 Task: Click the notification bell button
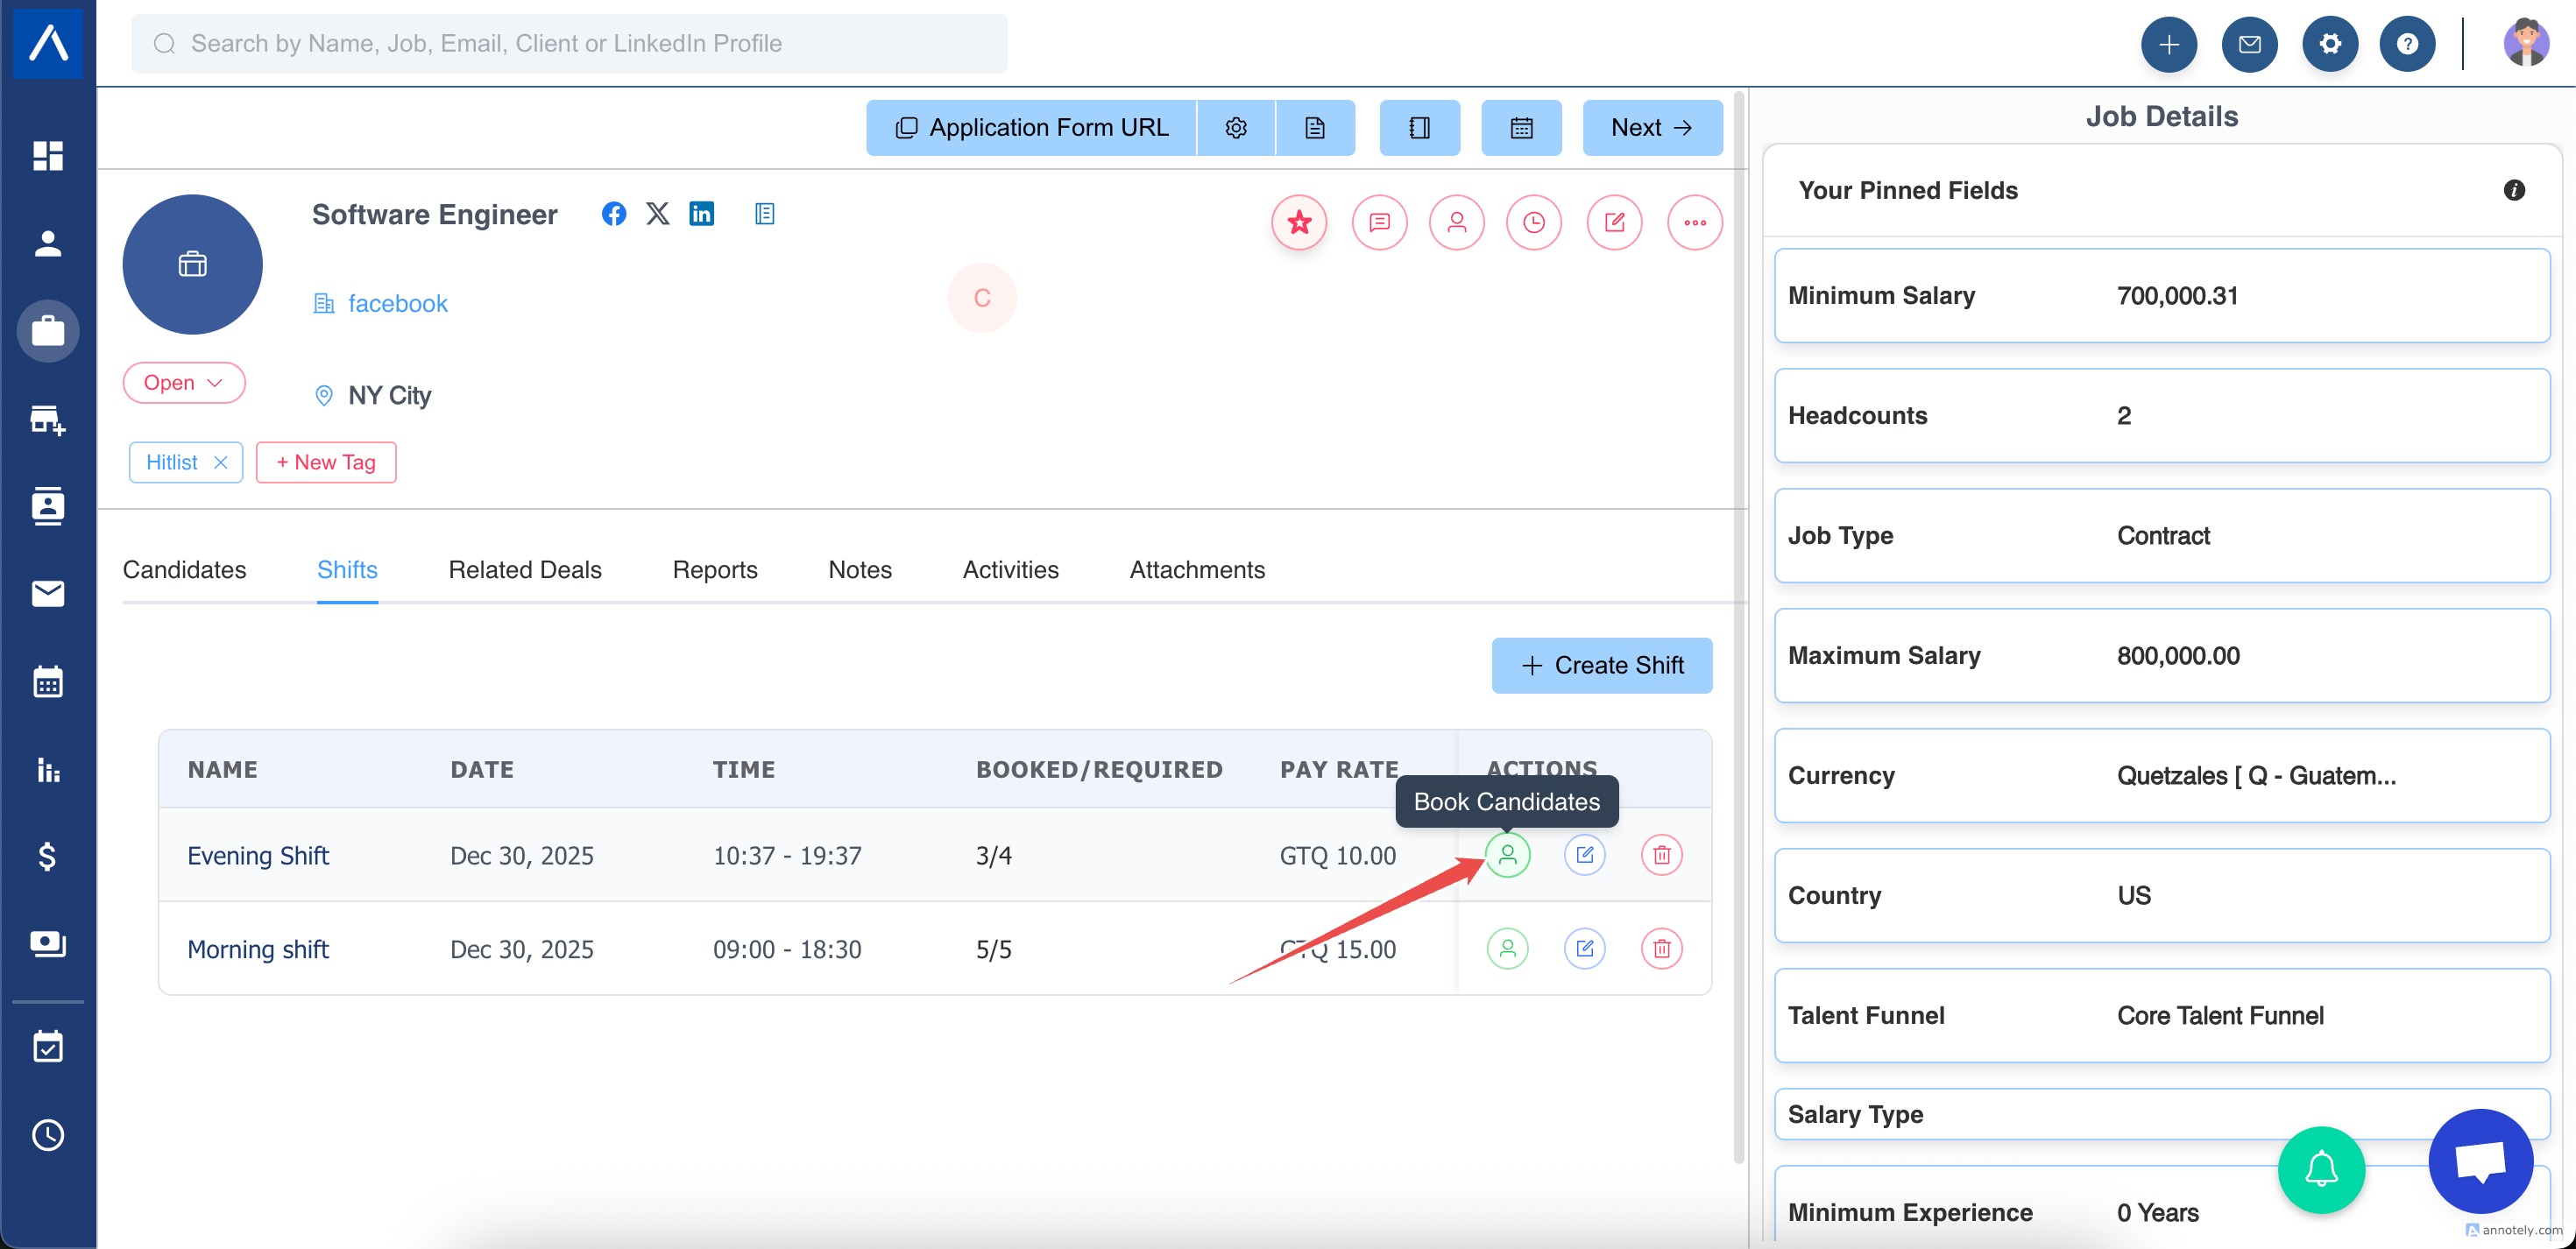click(2320, 1168)
